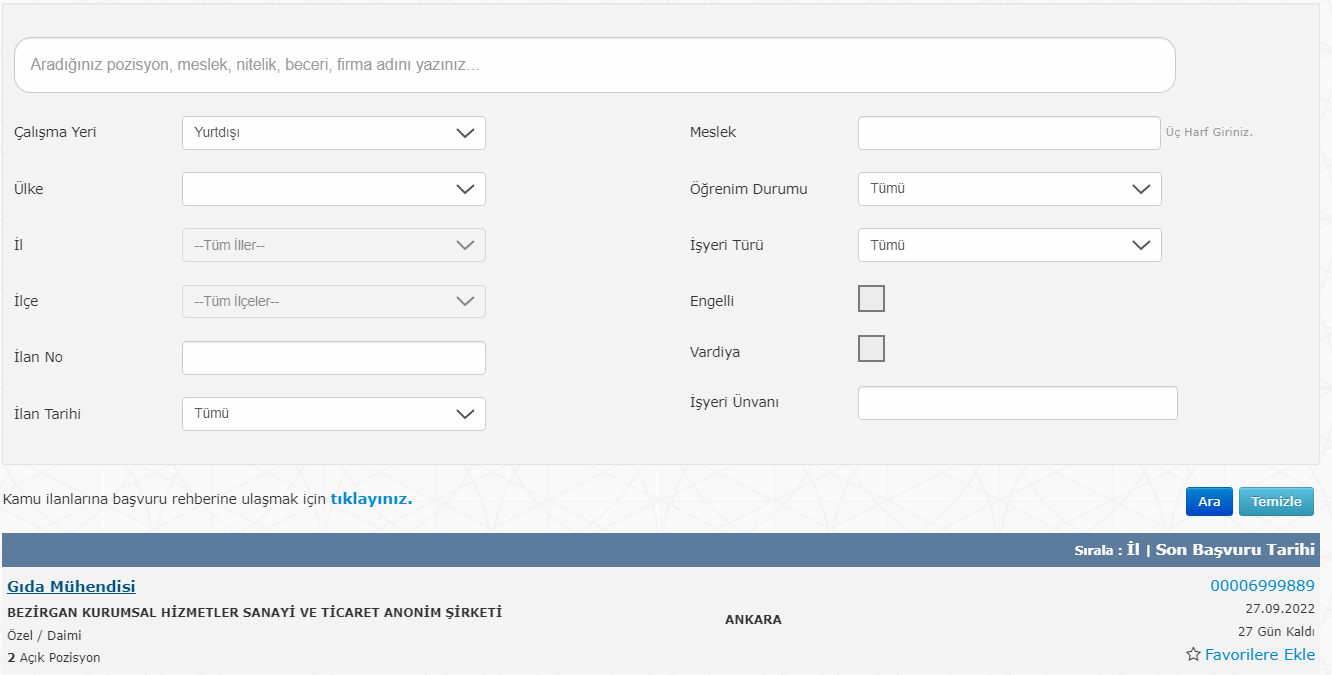
Task: Open the tıklayınız guide link
Action: (x=371, y=498)
